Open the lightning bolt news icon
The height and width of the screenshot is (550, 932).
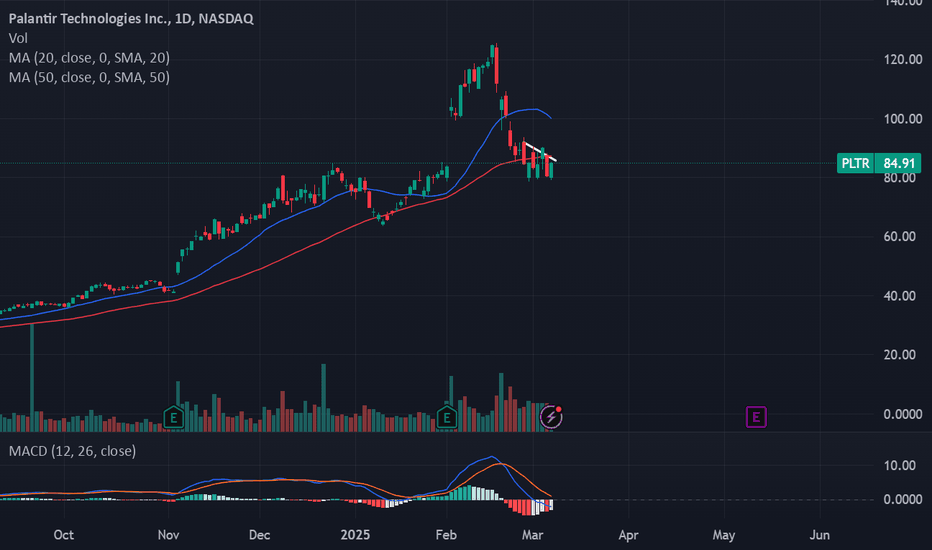click(551, 417)
